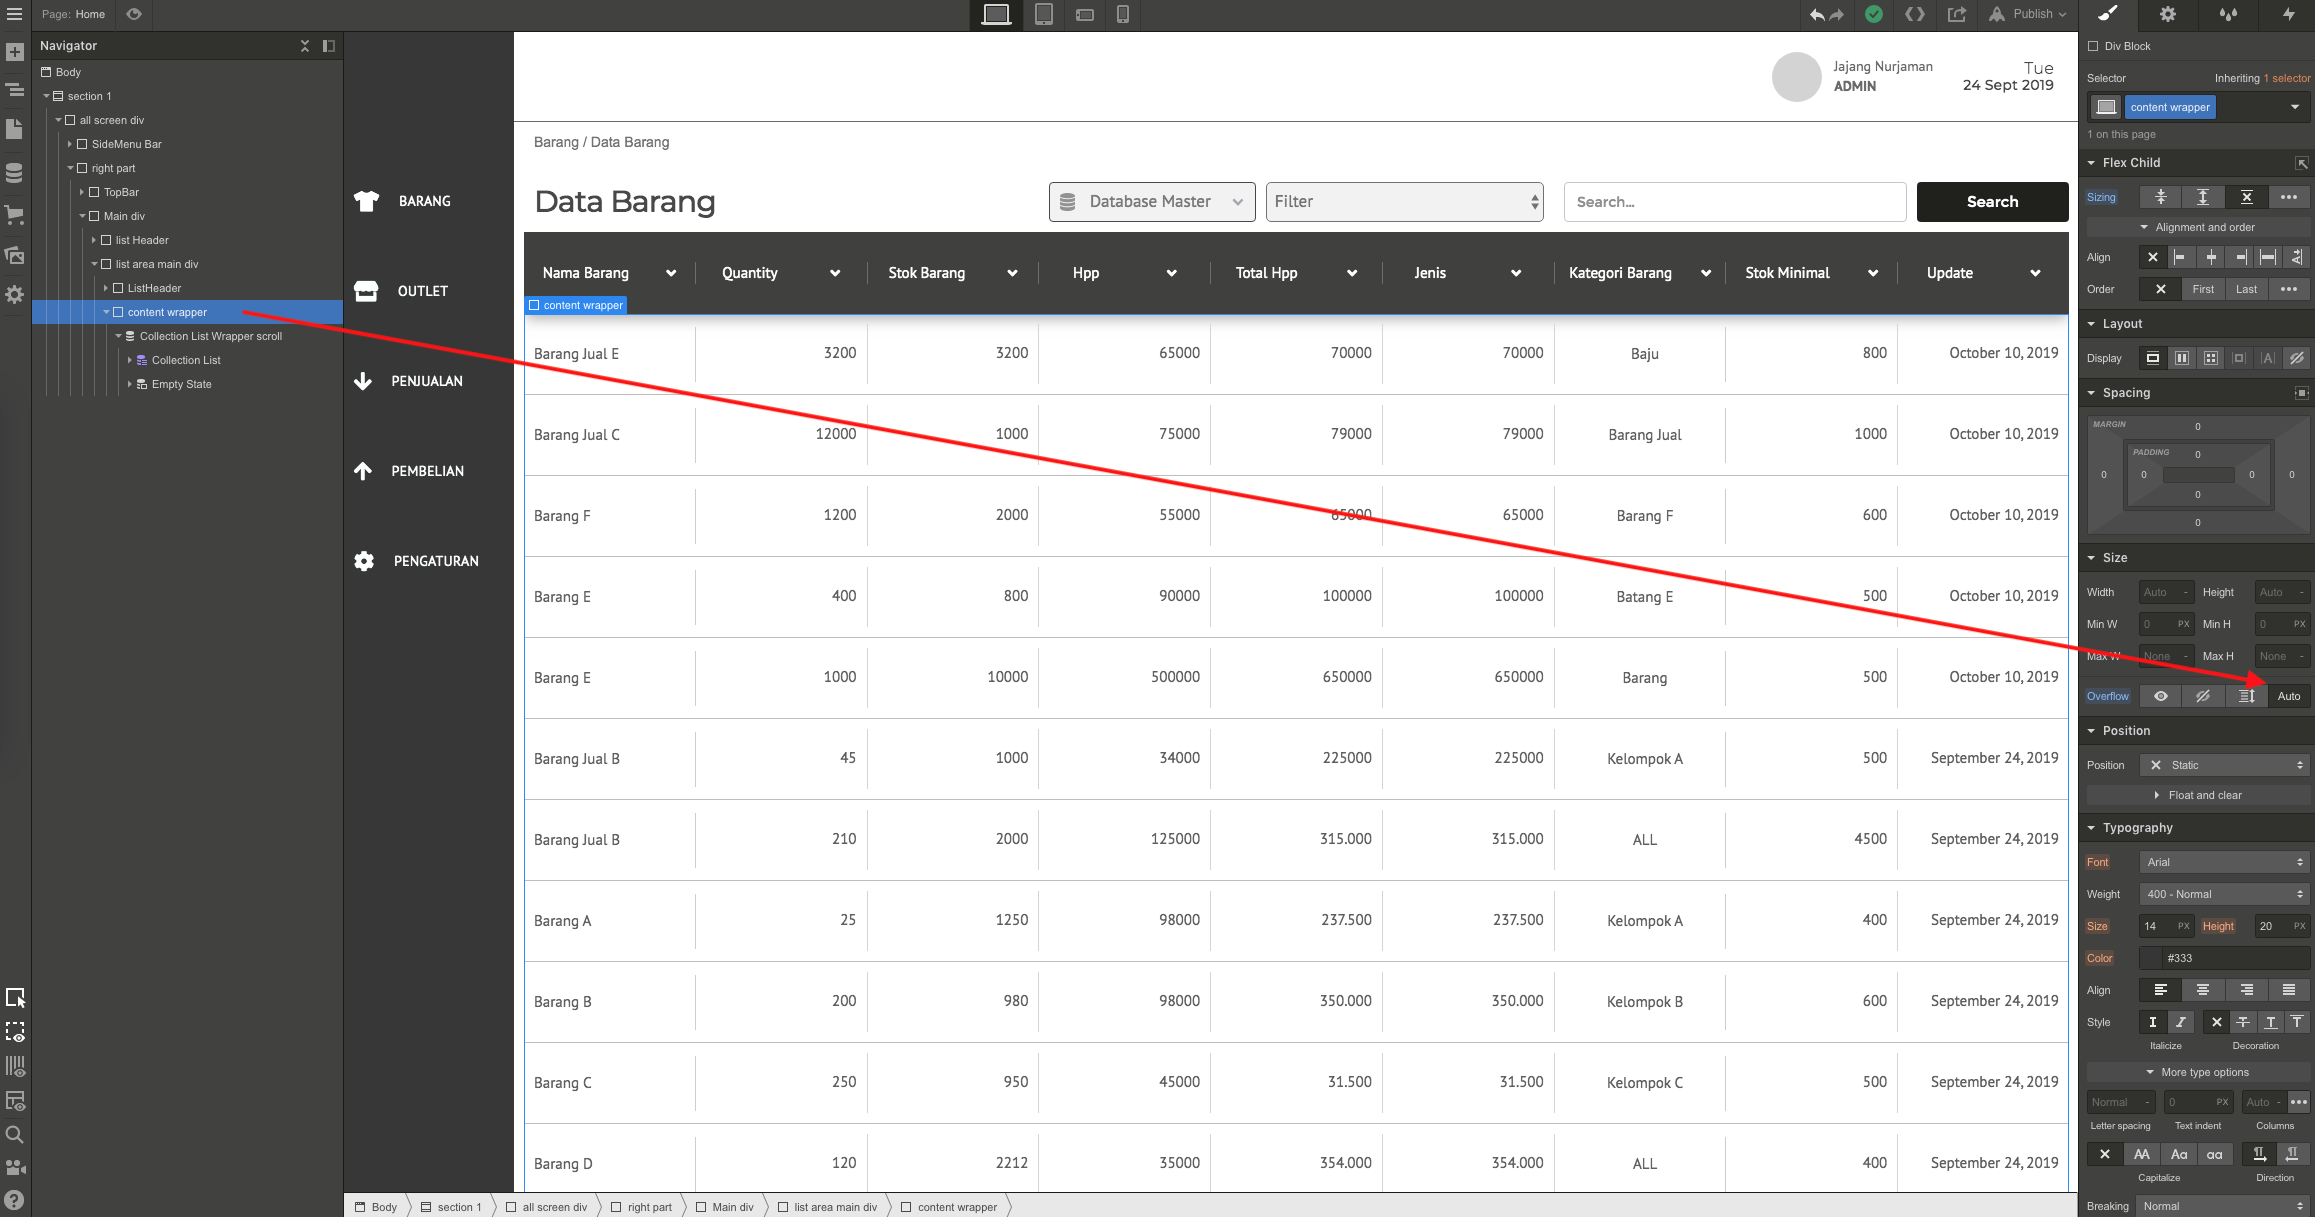
Task: Click the black Search button
Action: coord(1992,201)
